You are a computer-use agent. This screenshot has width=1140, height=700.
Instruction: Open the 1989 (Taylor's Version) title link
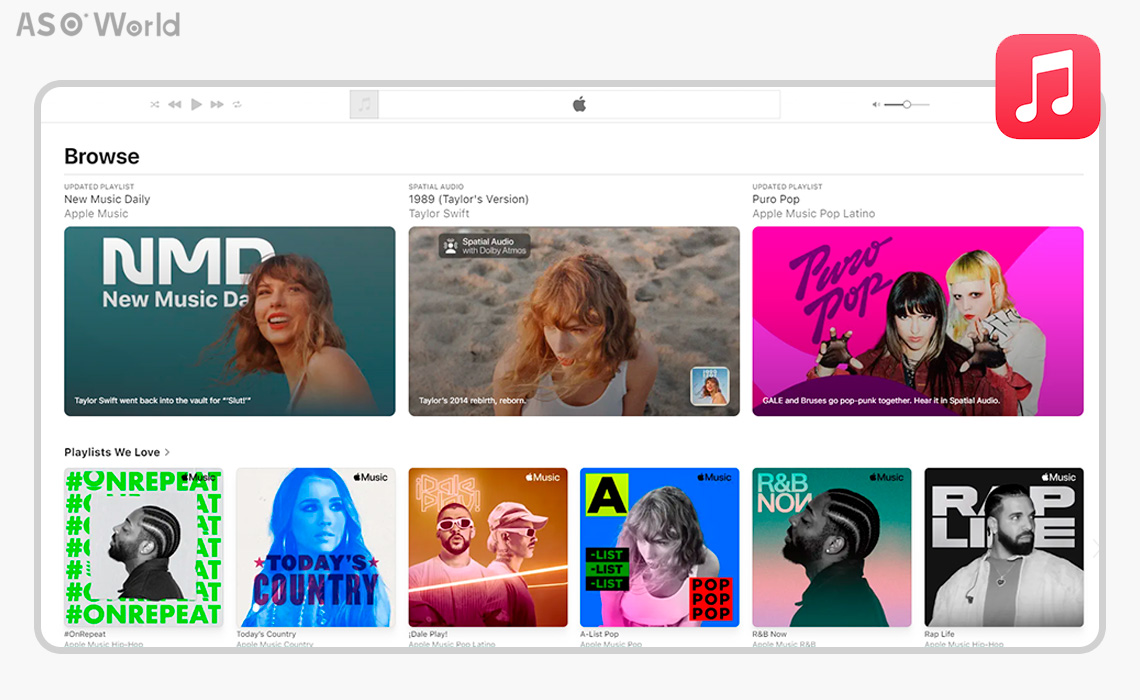pyautogui.click(x=468, y=199)
